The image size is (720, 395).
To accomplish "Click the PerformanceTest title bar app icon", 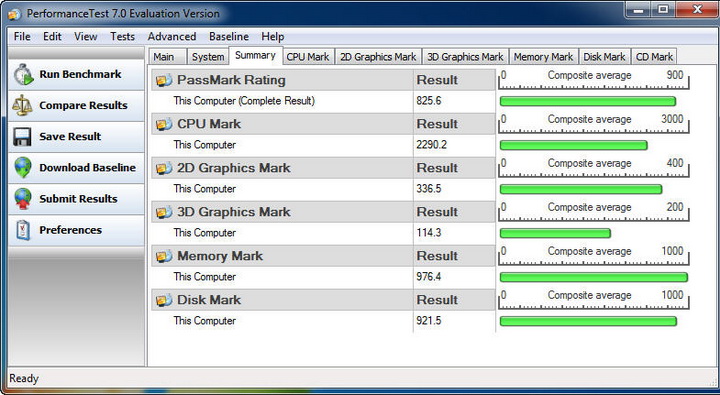I will [15, 14].
